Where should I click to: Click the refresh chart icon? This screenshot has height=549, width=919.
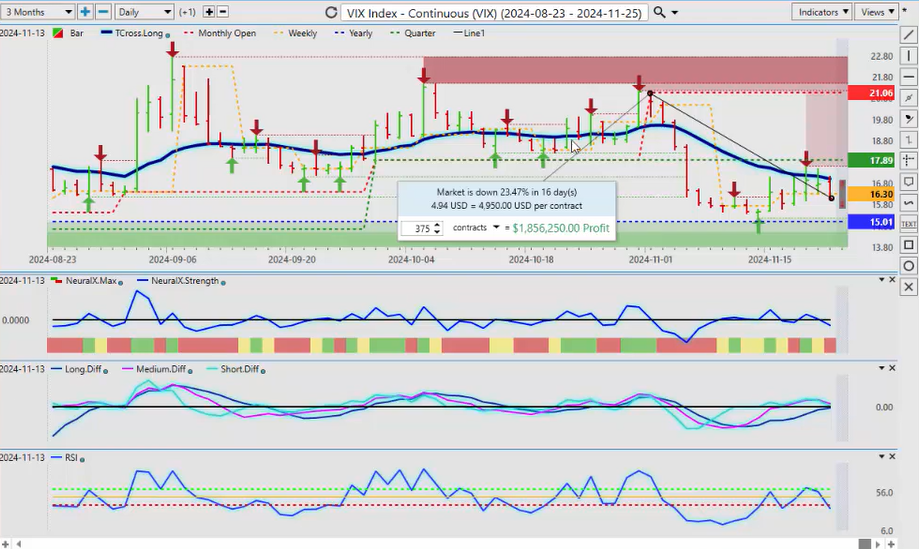[x=332, y=12]
